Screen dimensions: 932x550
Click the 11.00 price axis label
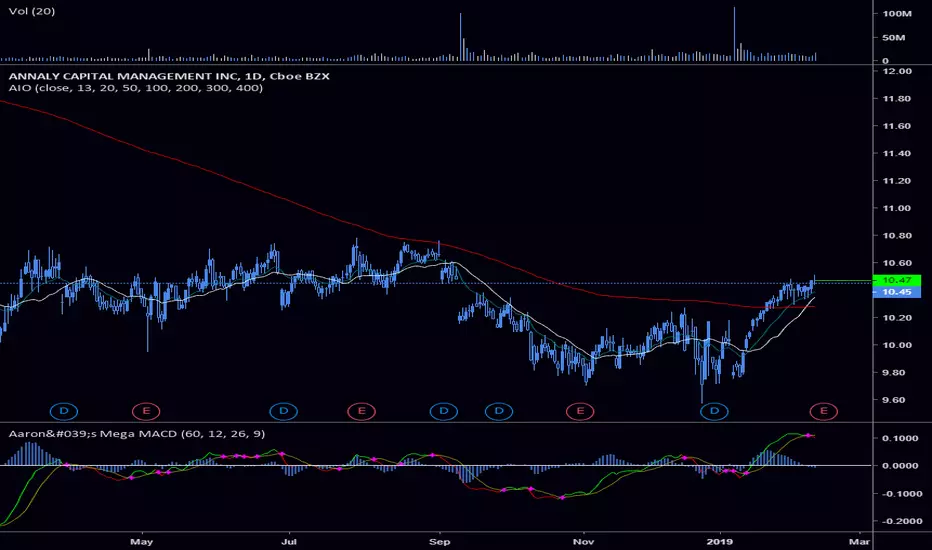(x=897, y=208)
